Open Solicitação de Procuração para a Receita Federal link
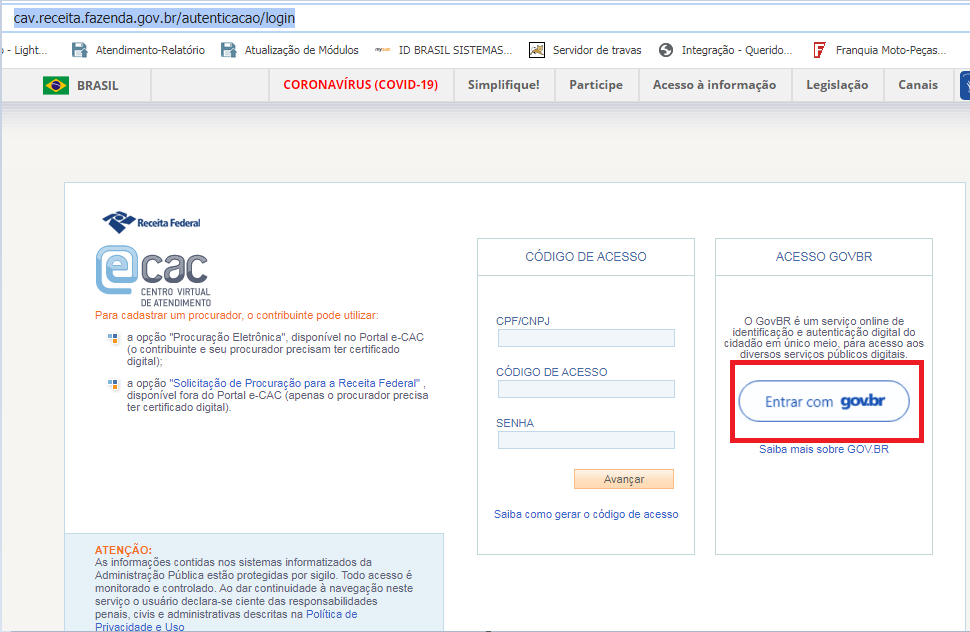970x632 pixels. tap(294, 383)
